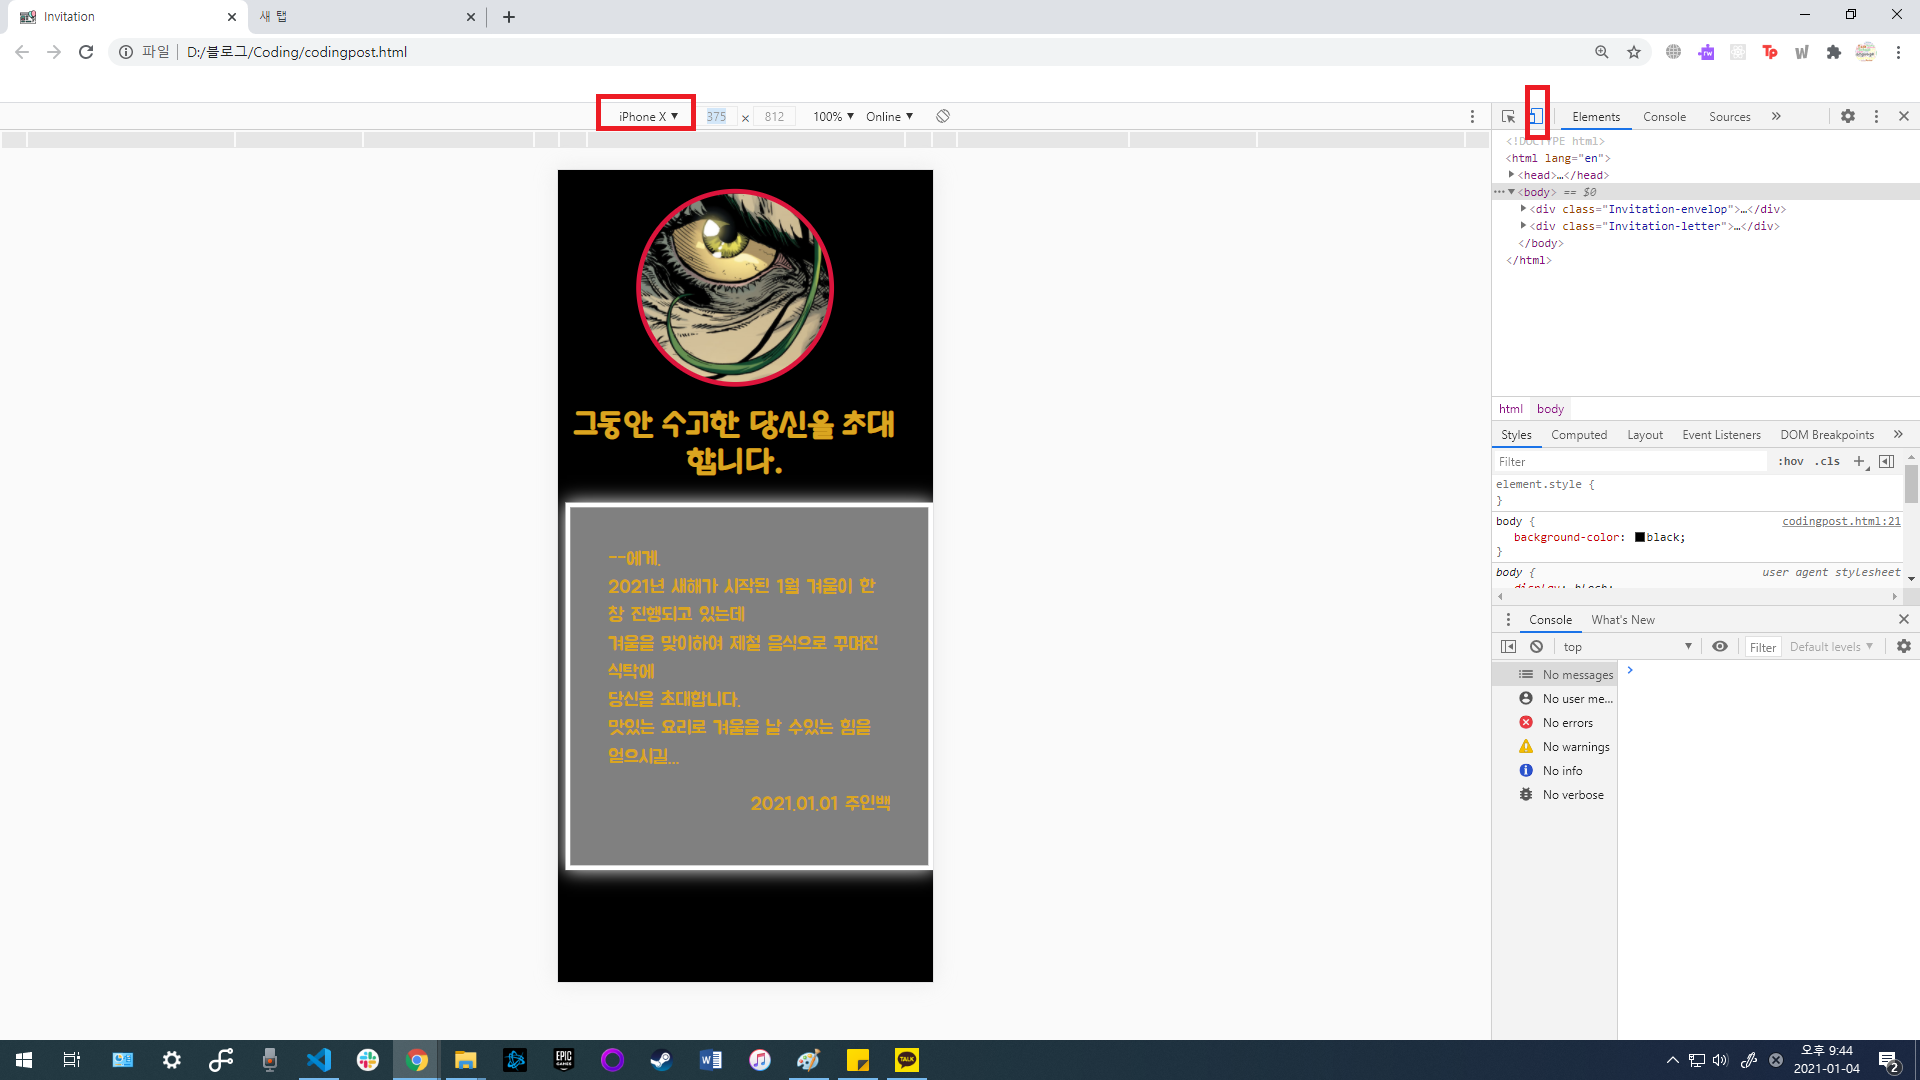This screenshot has width=1920, height=1080.
Task: Open the iPhone X device dropdown
Action: pos(647,117)
